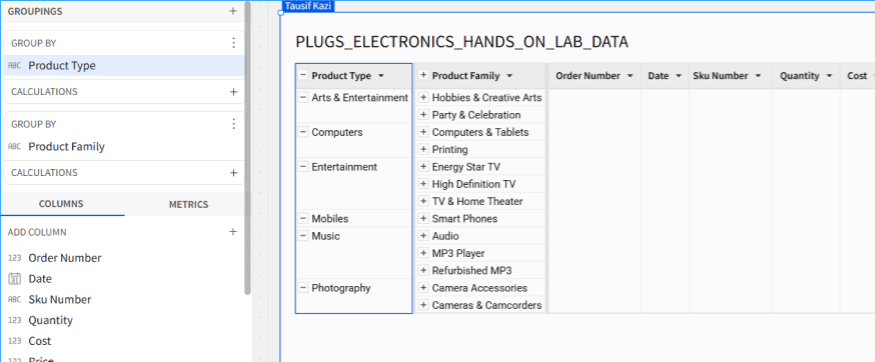The image size is (875, 362).
Task: Open Product Type column header dropdown arrow
Action: coord(381,76)
